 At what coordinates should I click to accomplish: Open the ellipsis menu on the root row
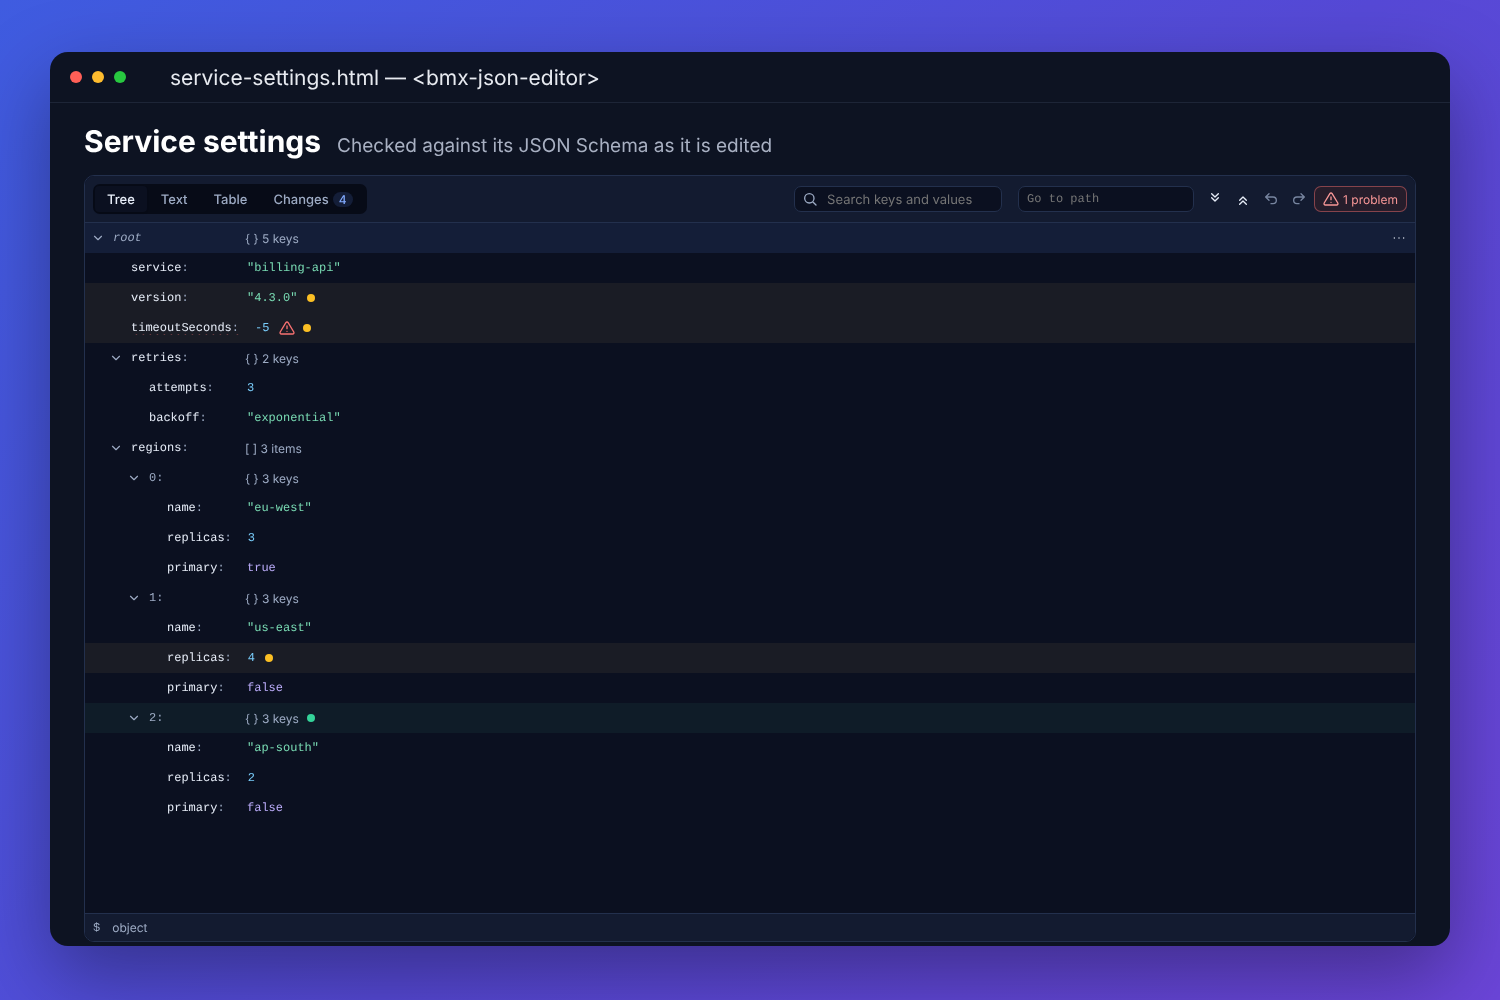pyautogui.click(x=1399, y=238)
